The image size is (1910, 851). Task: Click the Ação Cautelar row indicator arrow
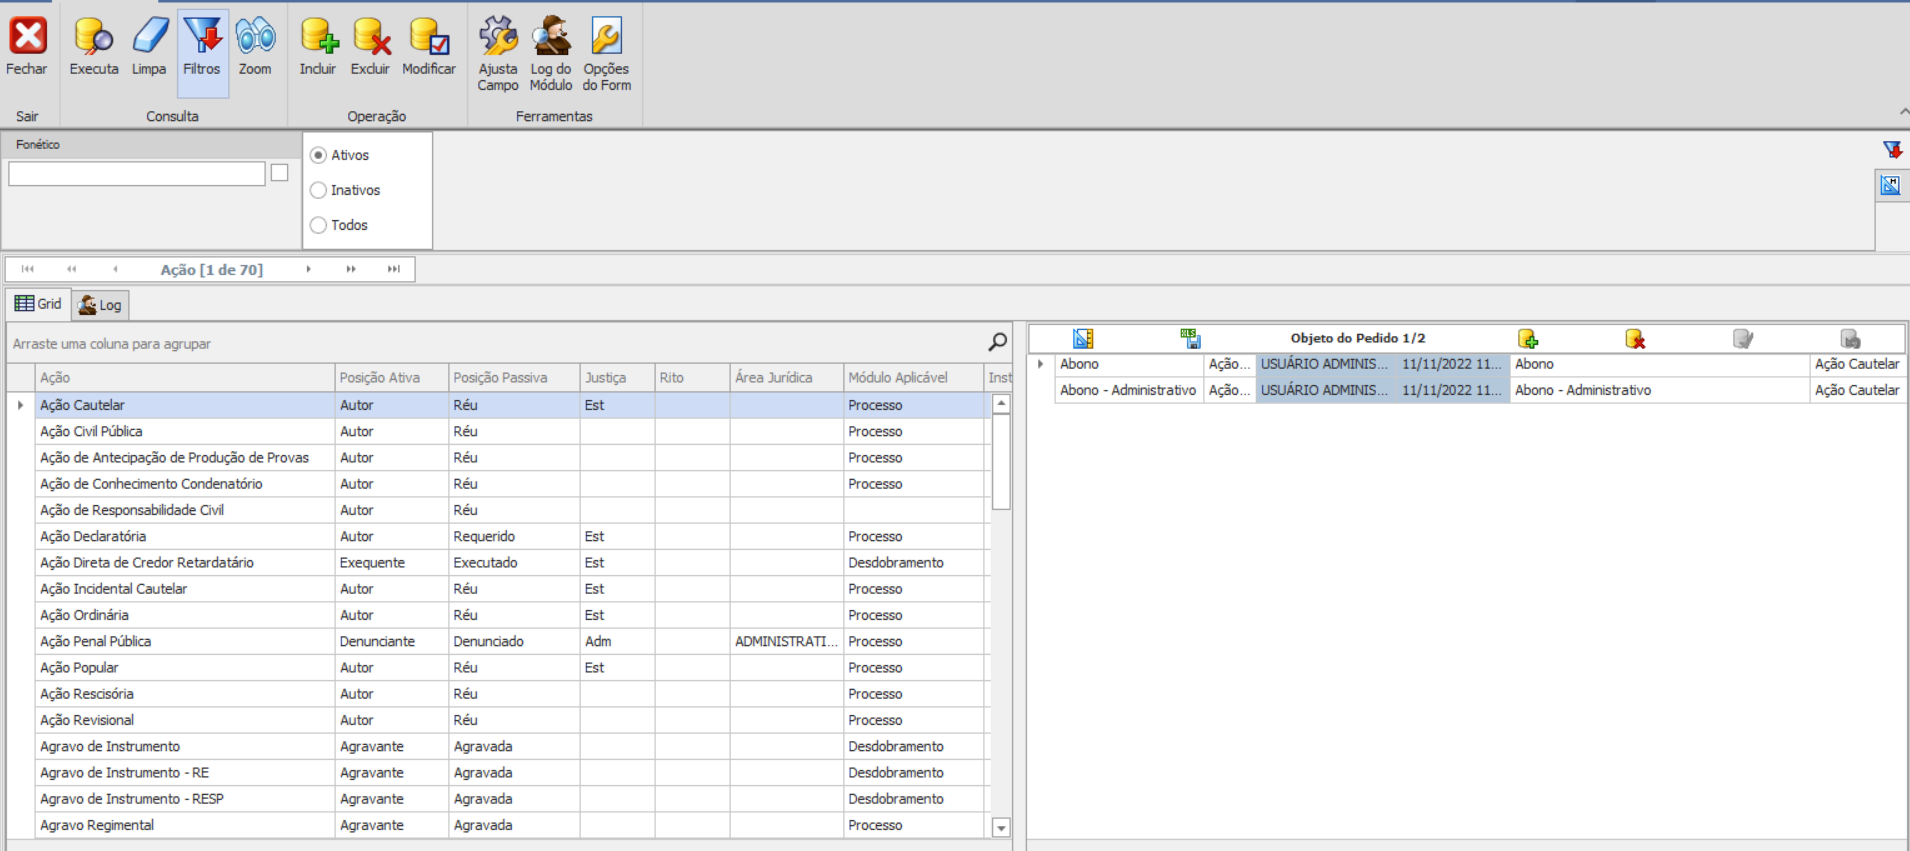[x=20, y=405]
